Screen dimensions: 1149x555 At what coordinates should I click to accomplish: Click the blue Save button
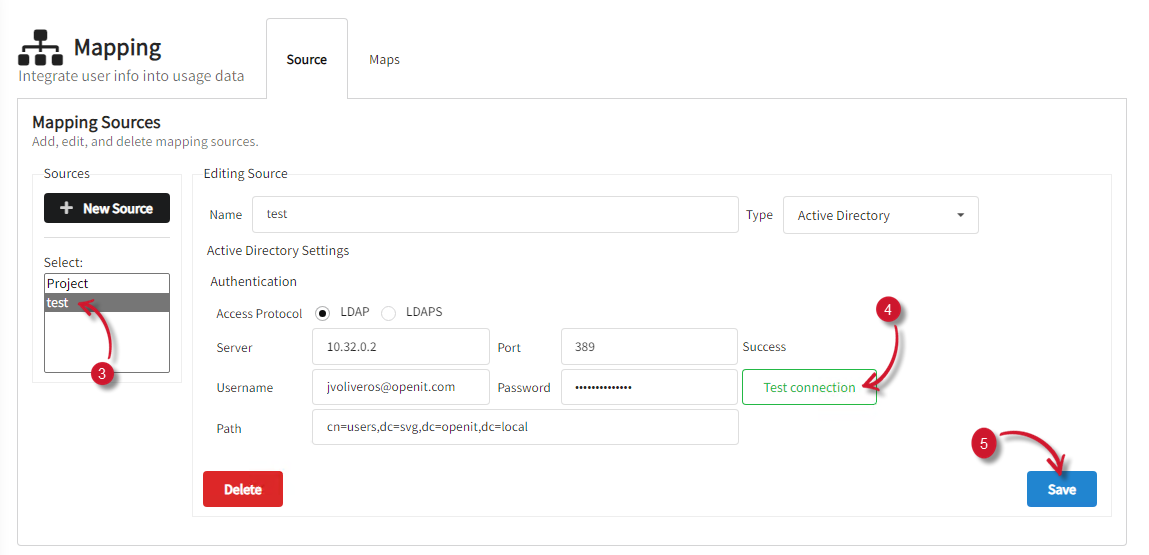tap(1062, 489)
